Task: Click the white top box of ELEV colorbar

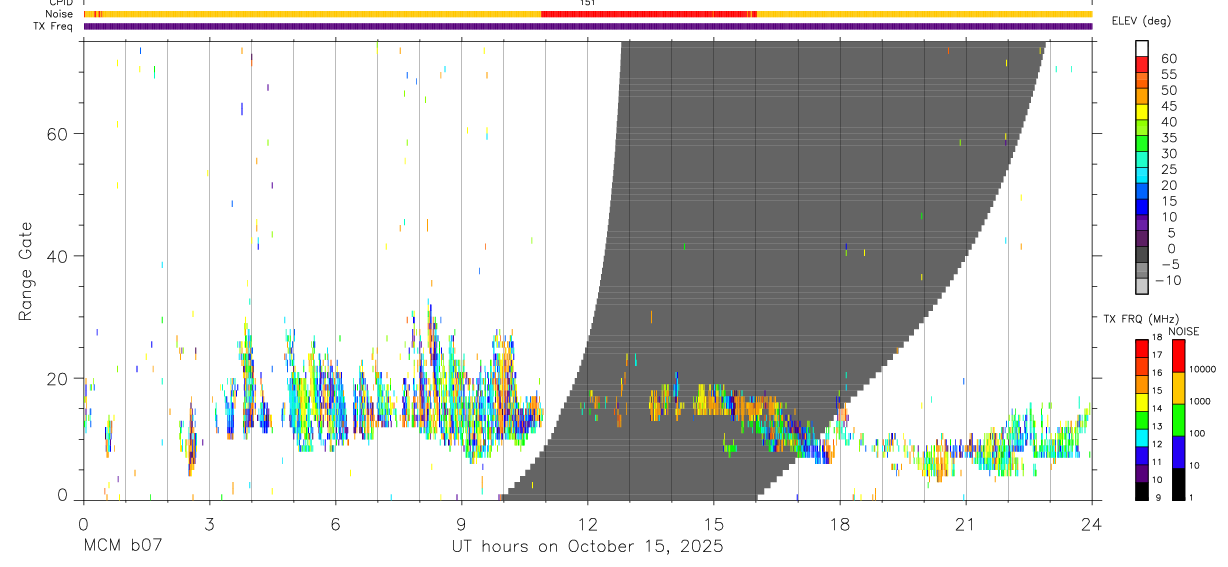Action: click(x=1142, y=49)
